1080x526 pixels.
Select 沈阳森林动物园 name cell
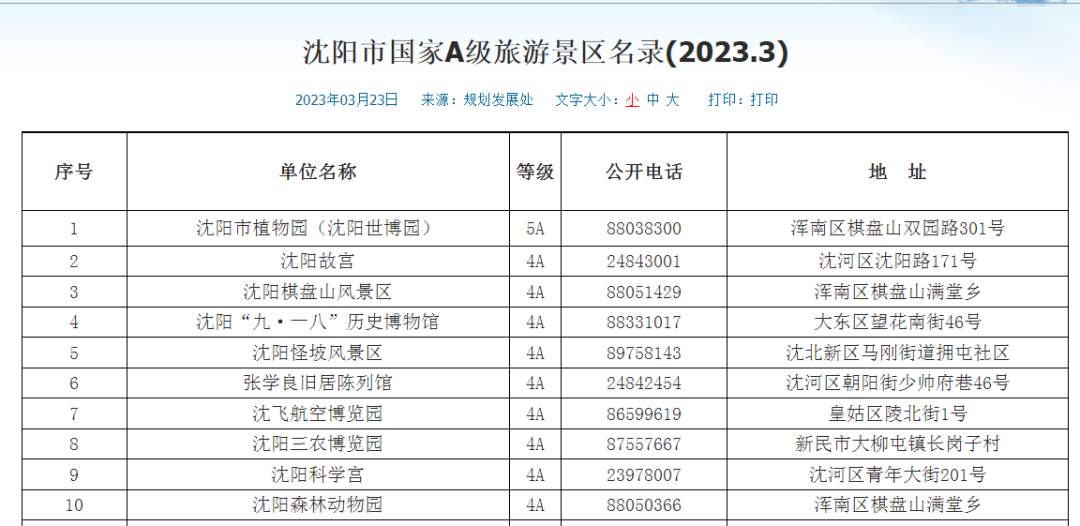point(318,505)
